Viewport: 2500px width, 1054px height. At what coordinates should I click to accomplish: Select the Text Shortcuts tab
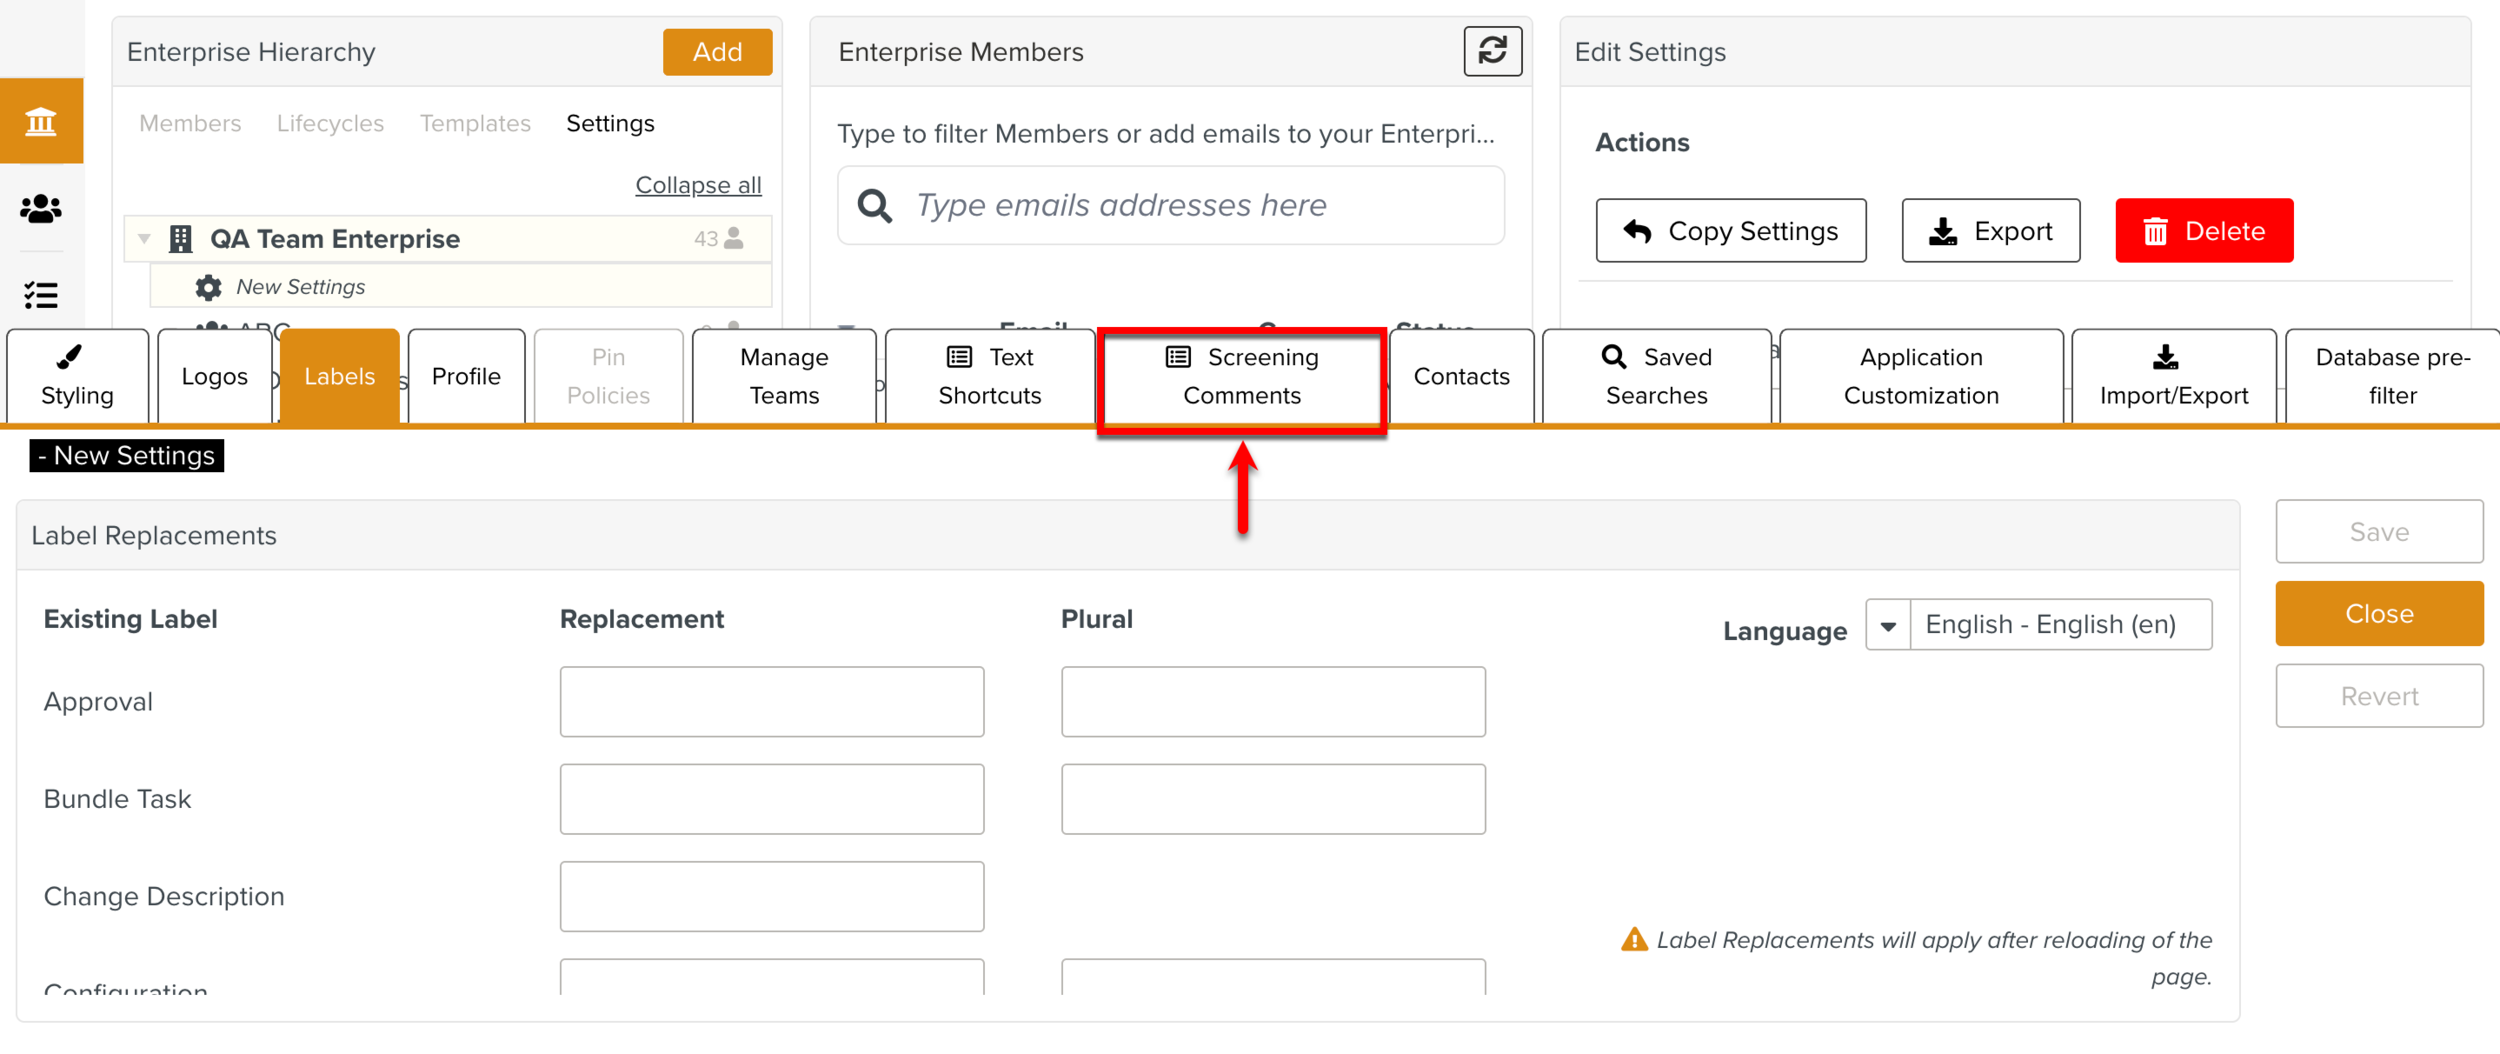989,377
